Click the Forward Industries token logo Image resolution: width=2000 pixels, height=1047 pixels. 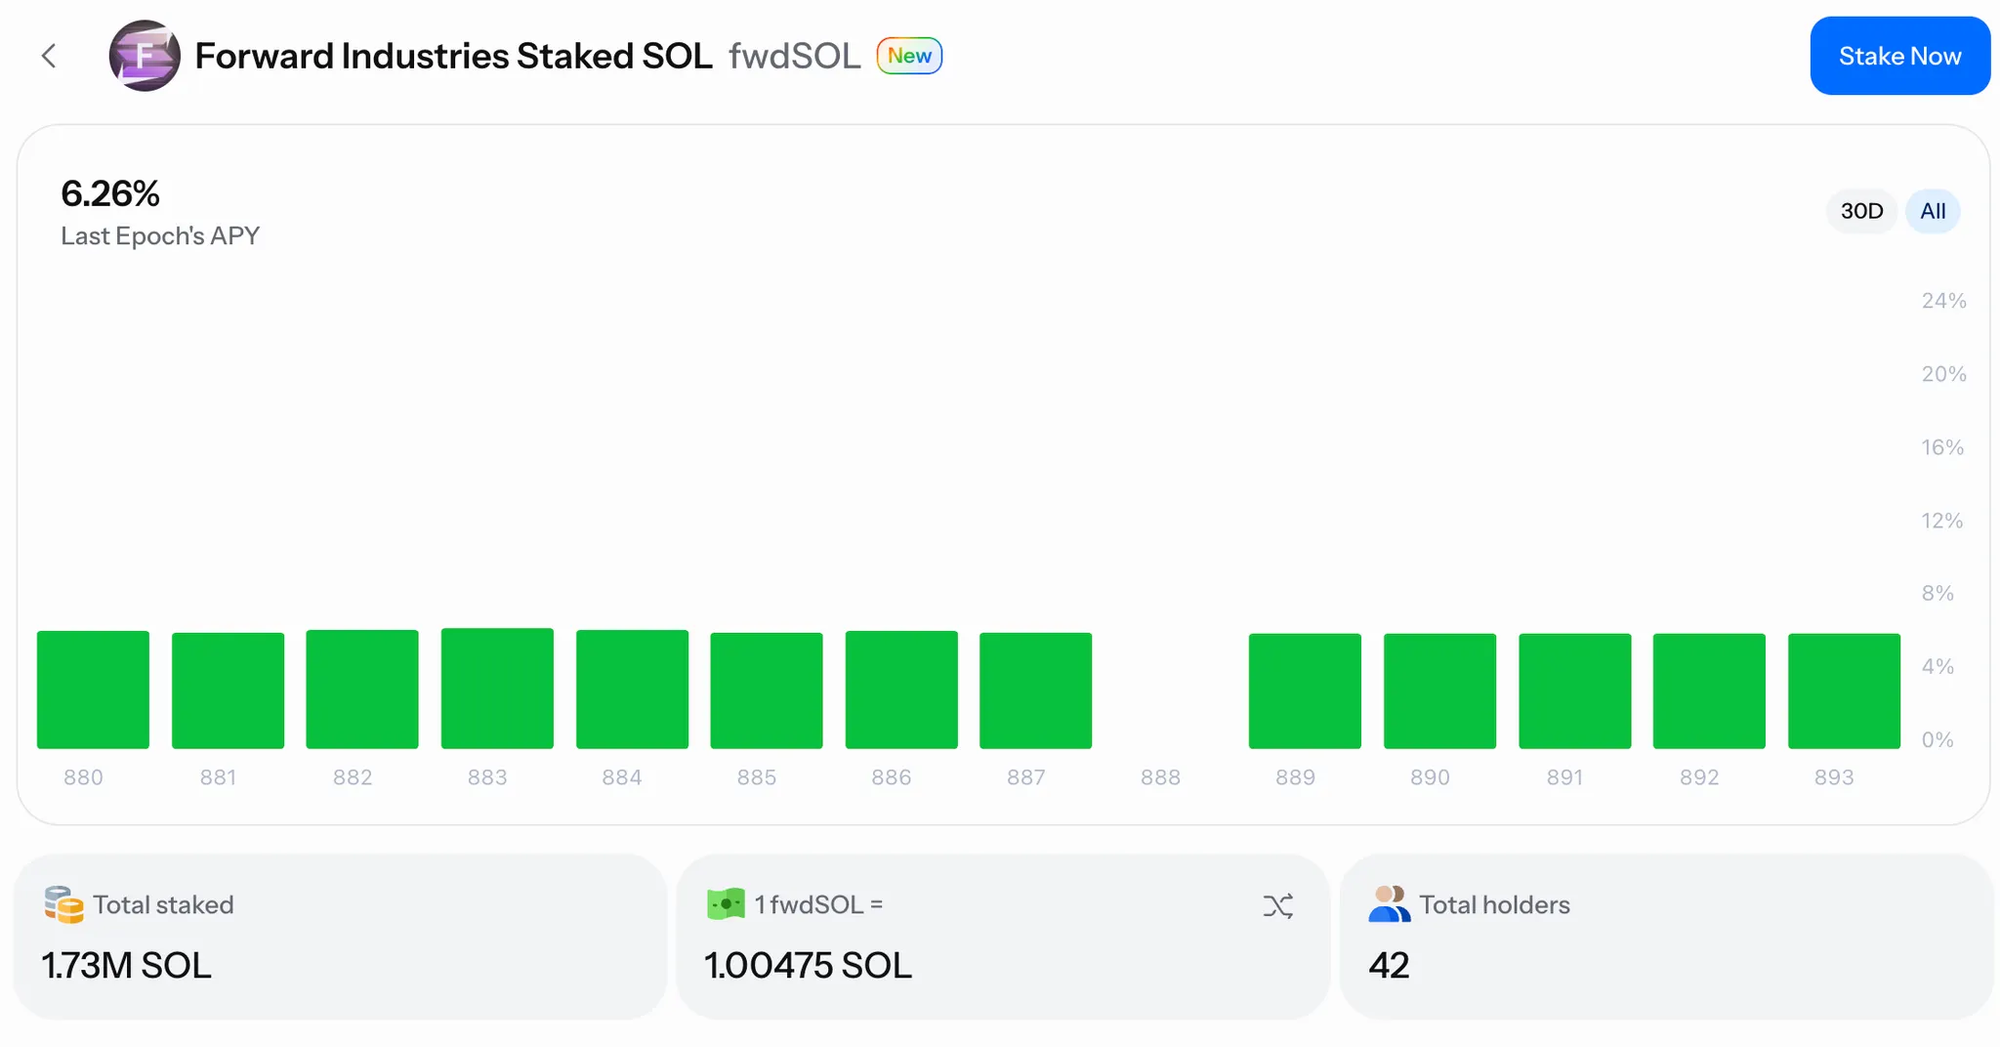pos(145,56)
